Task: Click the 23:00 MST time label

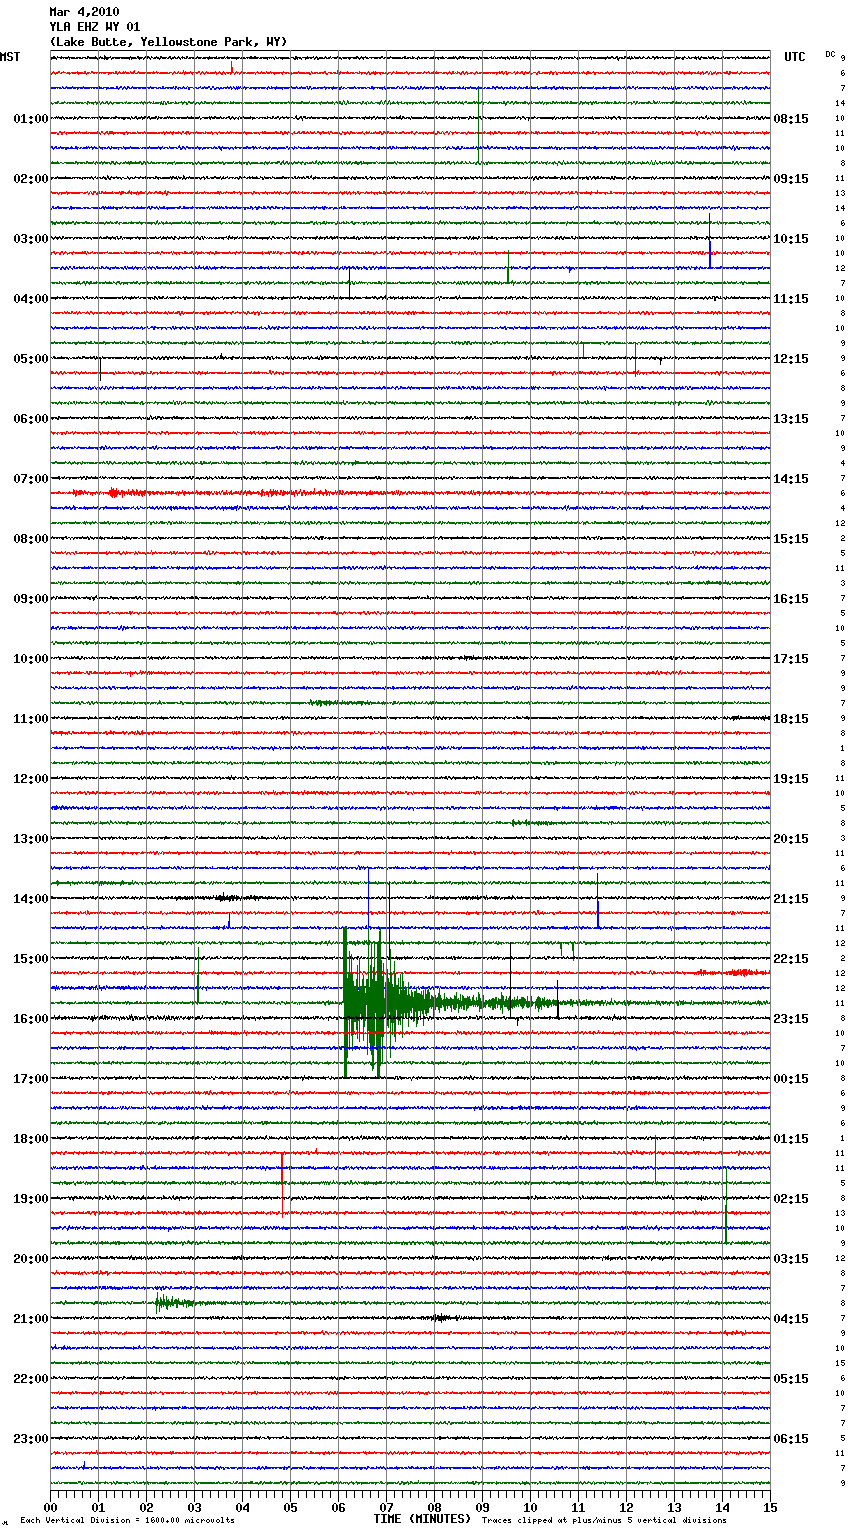Action: coord(30,1439)
